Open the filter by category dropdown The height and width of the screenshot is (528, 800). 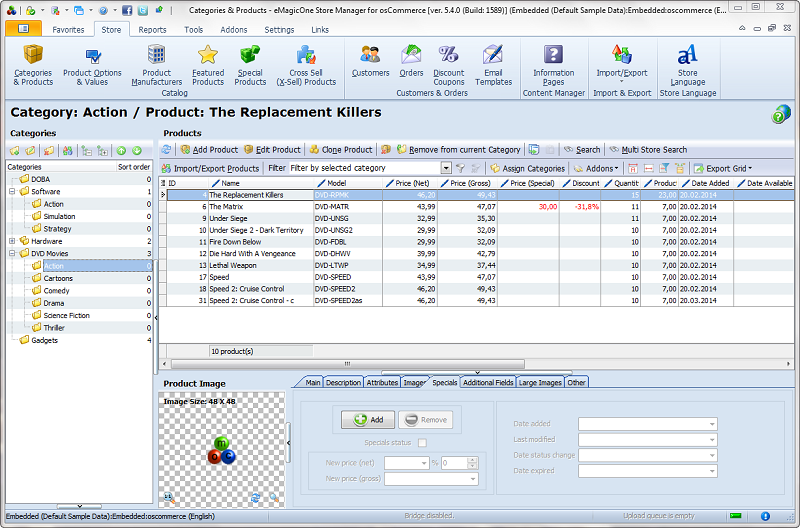point(446,168)
